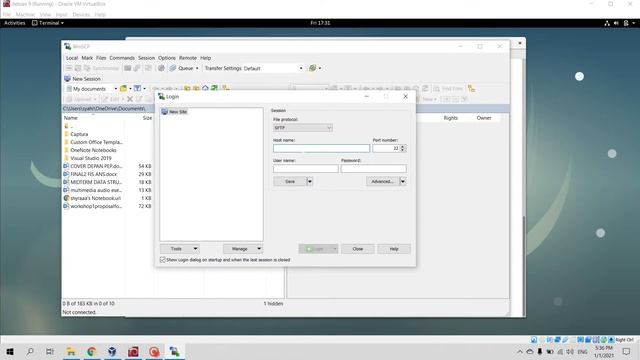
Task: Click the Close button in Login
Action: [358, 249]
